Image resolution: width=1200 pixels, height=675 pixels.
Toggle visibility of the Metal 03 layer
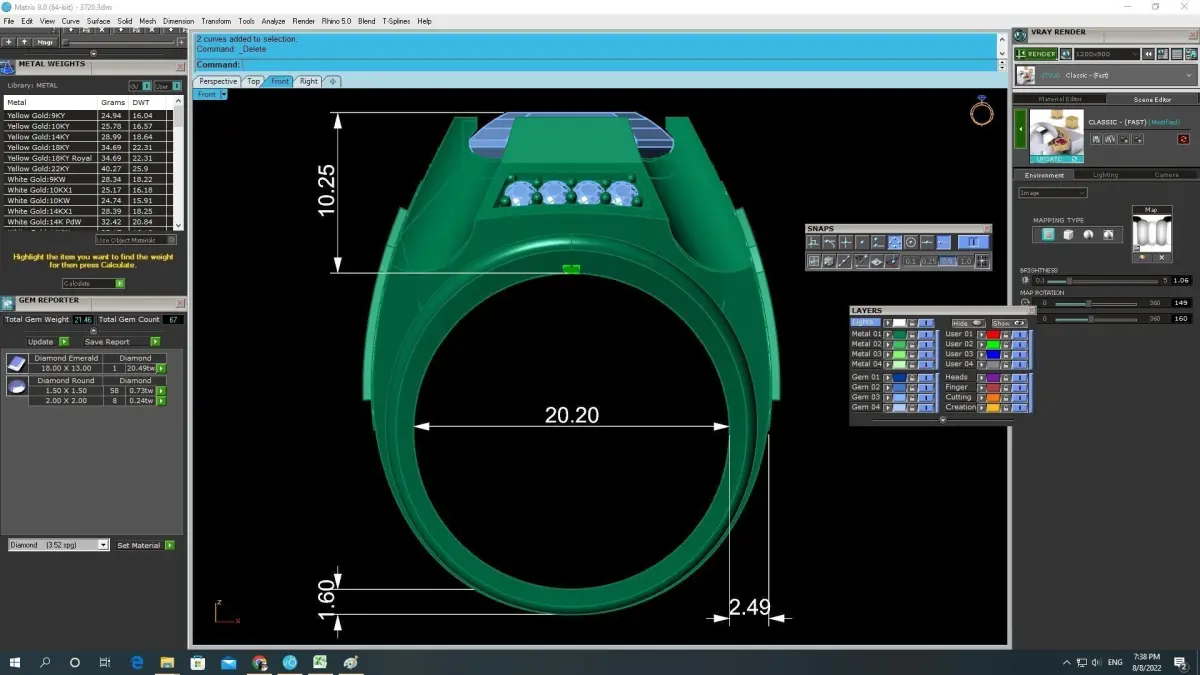click(x=926, y=354)
